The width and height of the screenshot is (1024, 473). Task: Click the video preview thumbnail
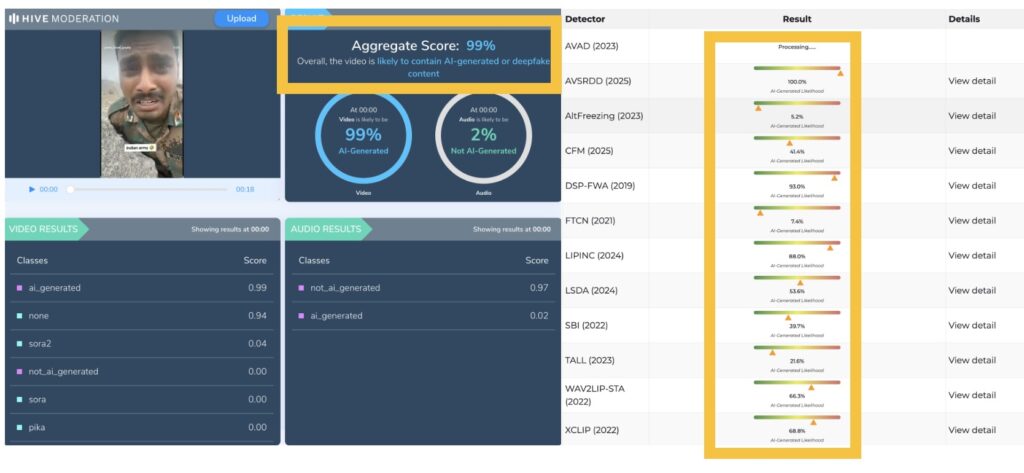pyautogui.click(x=142, y=103)
